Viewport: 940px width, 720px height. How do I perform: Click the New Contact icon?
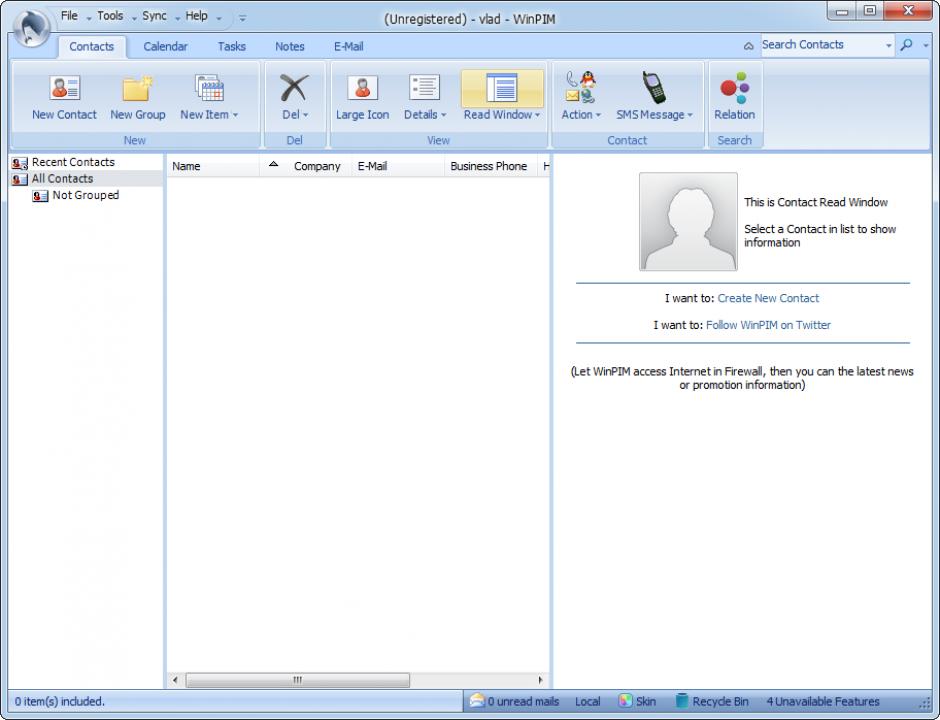64,88
